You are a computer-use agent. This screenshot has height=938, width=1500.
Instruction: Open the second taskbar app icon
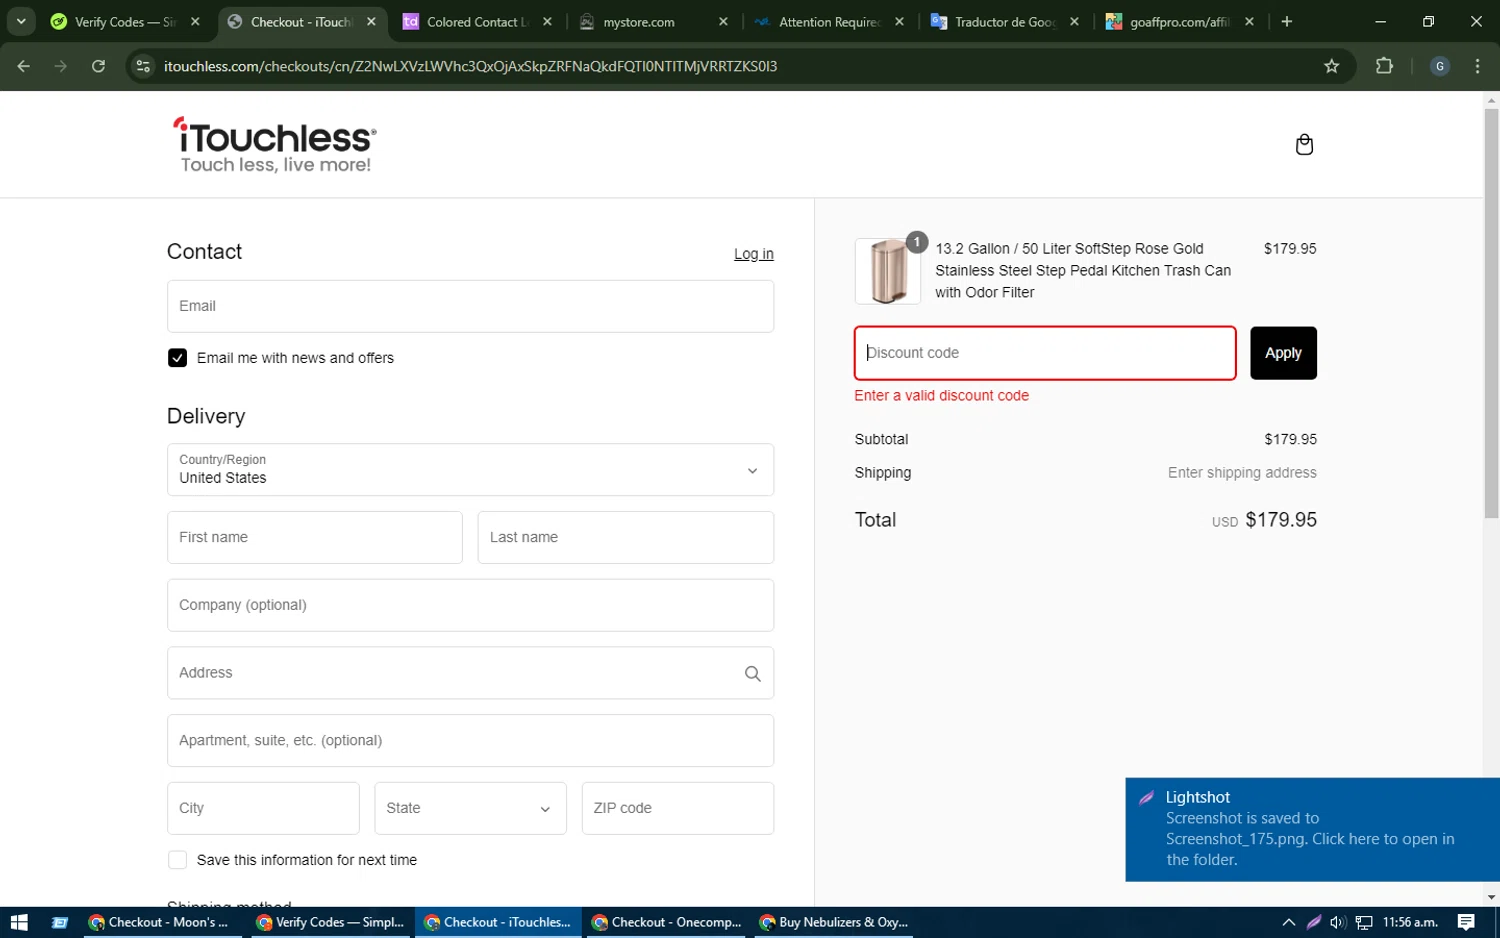point(60,922)
